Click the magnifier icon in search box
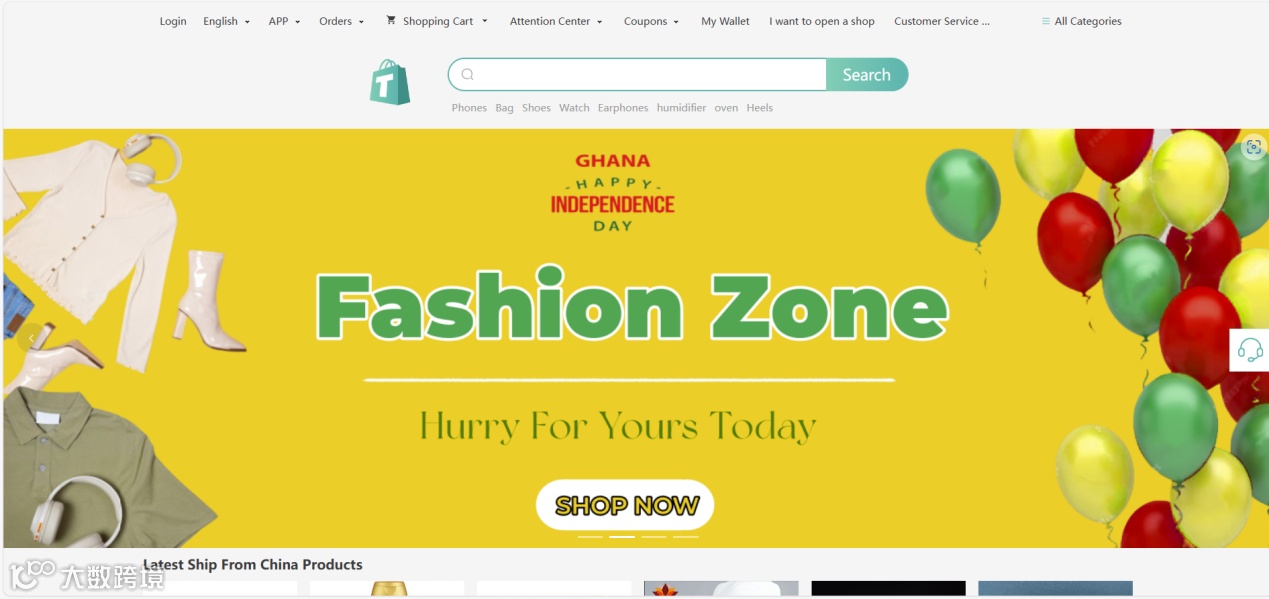This screenshot has height=599, width=1269. click(467, 74)
